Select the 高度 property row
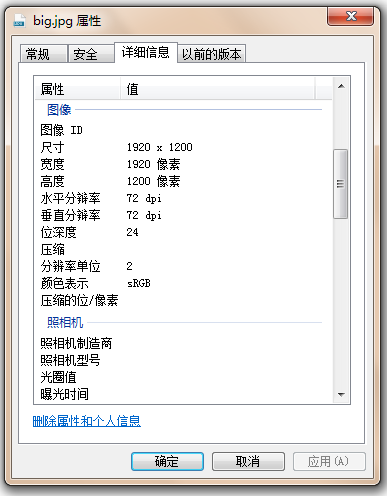The height and width of the screenshot is (496, 387). [x=183, y=181]
